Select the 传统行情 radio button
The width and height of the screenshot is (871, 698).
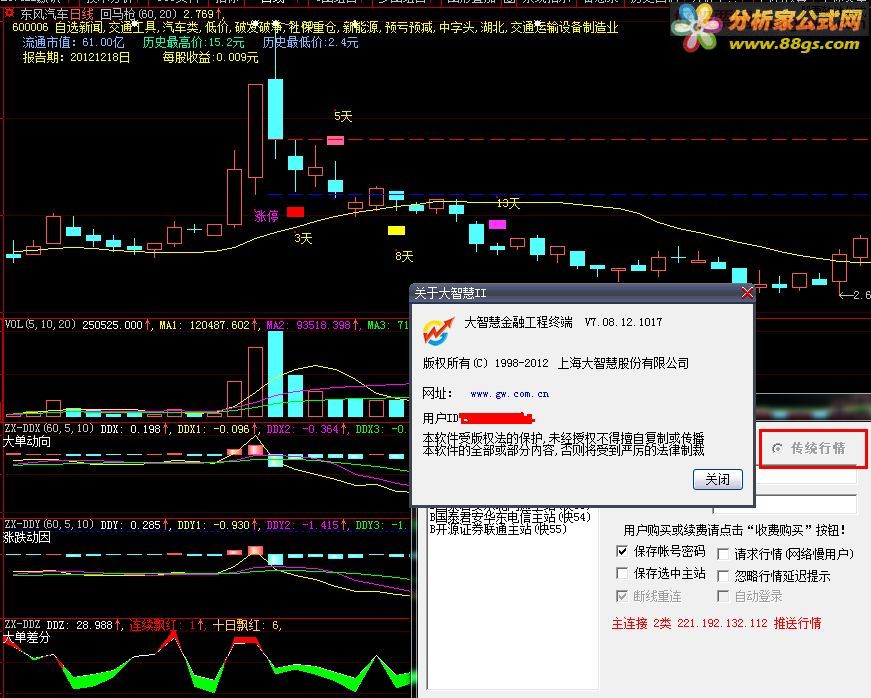click(777, 448)
